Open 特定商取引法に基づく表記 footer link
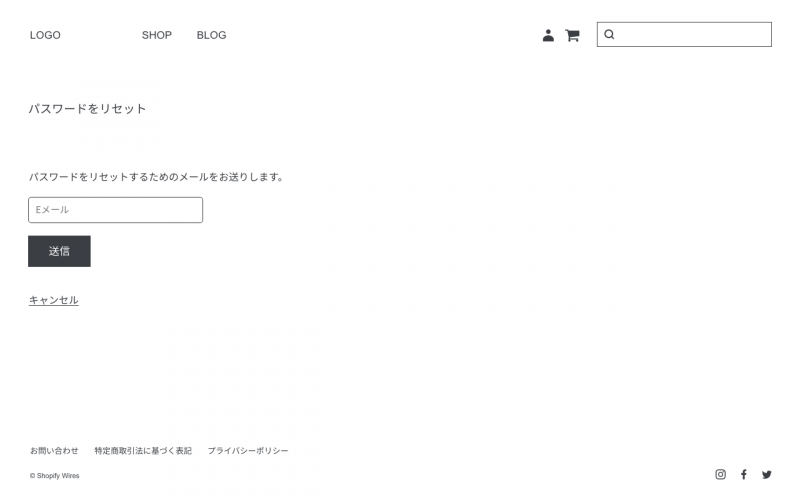 143,451
